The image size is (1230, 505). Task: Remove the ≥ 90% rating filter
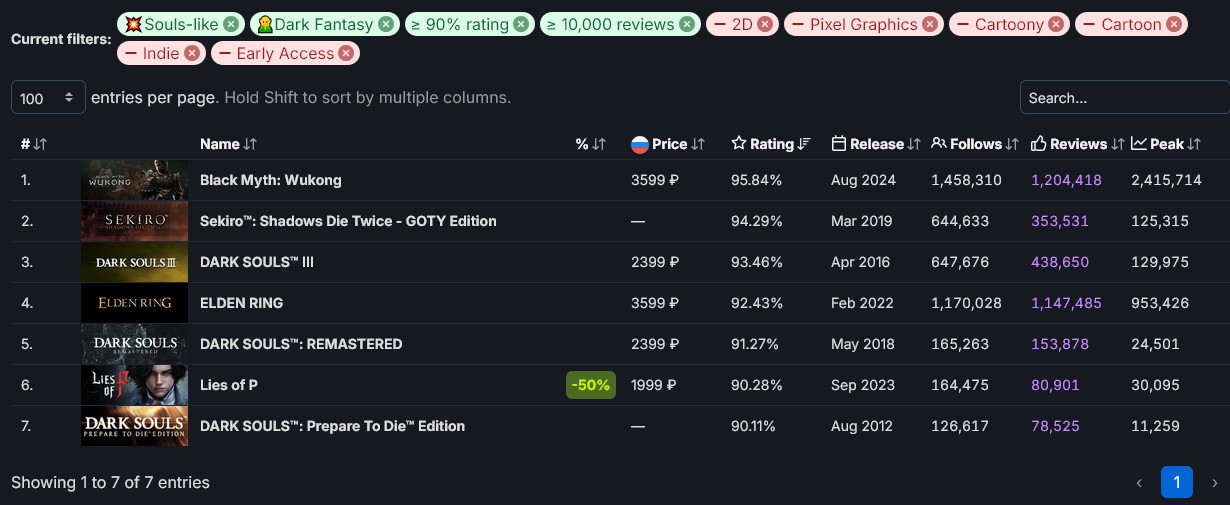521,24
